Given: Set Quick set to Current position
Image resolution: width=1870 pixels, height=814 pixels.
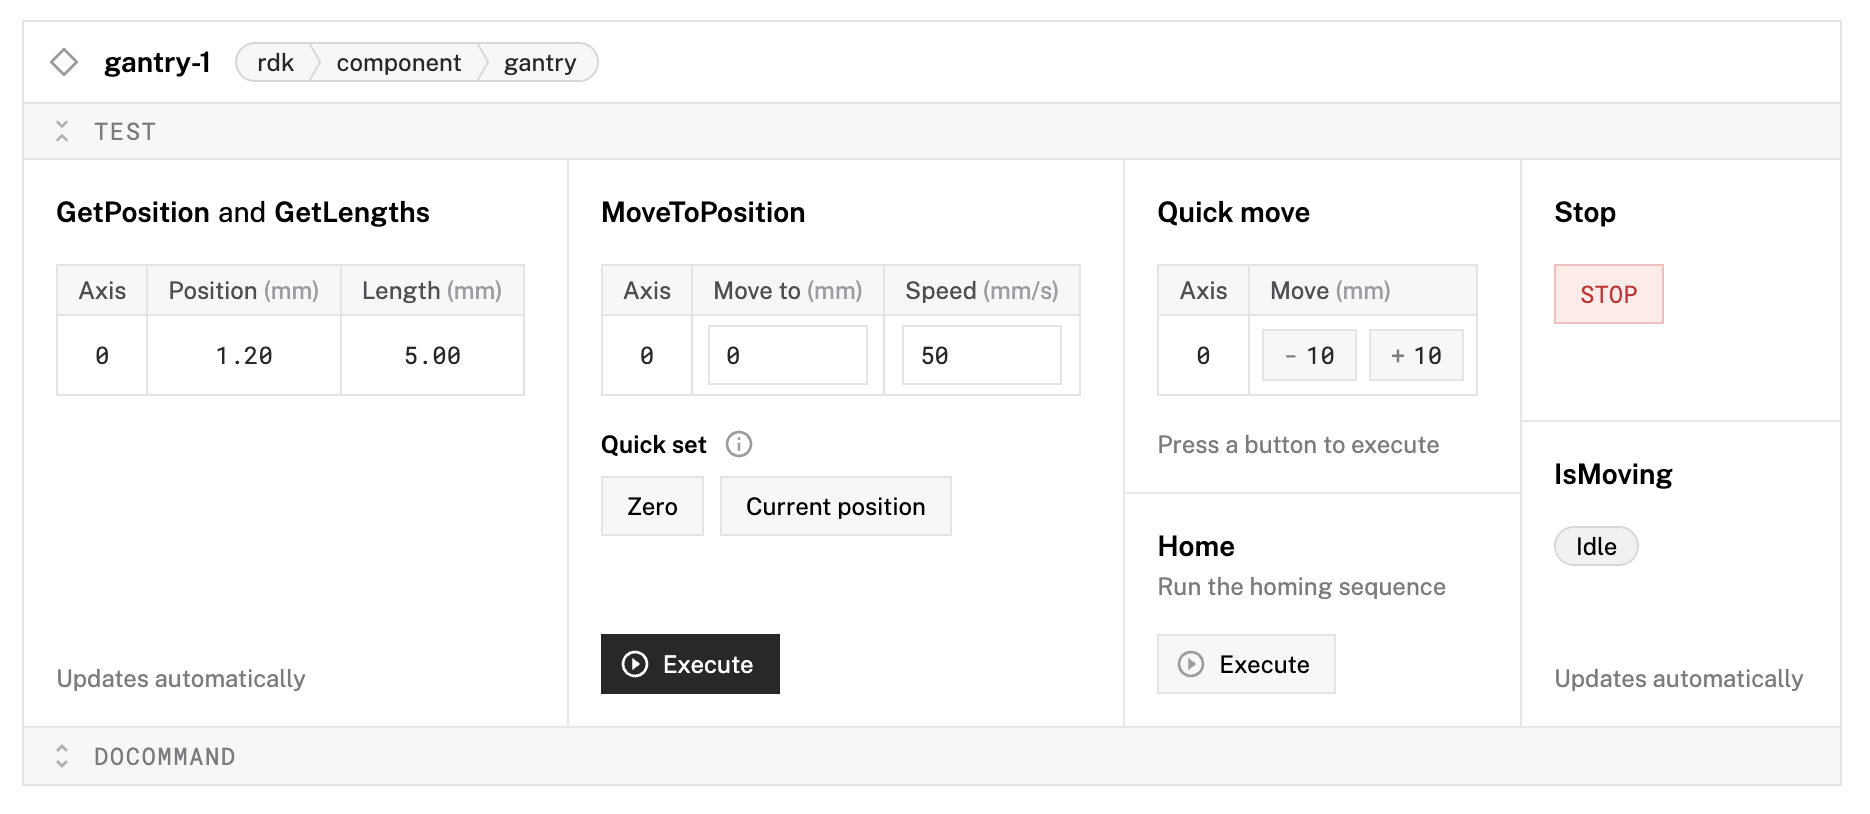Looking at the screenshot, I should coord(835,506).
